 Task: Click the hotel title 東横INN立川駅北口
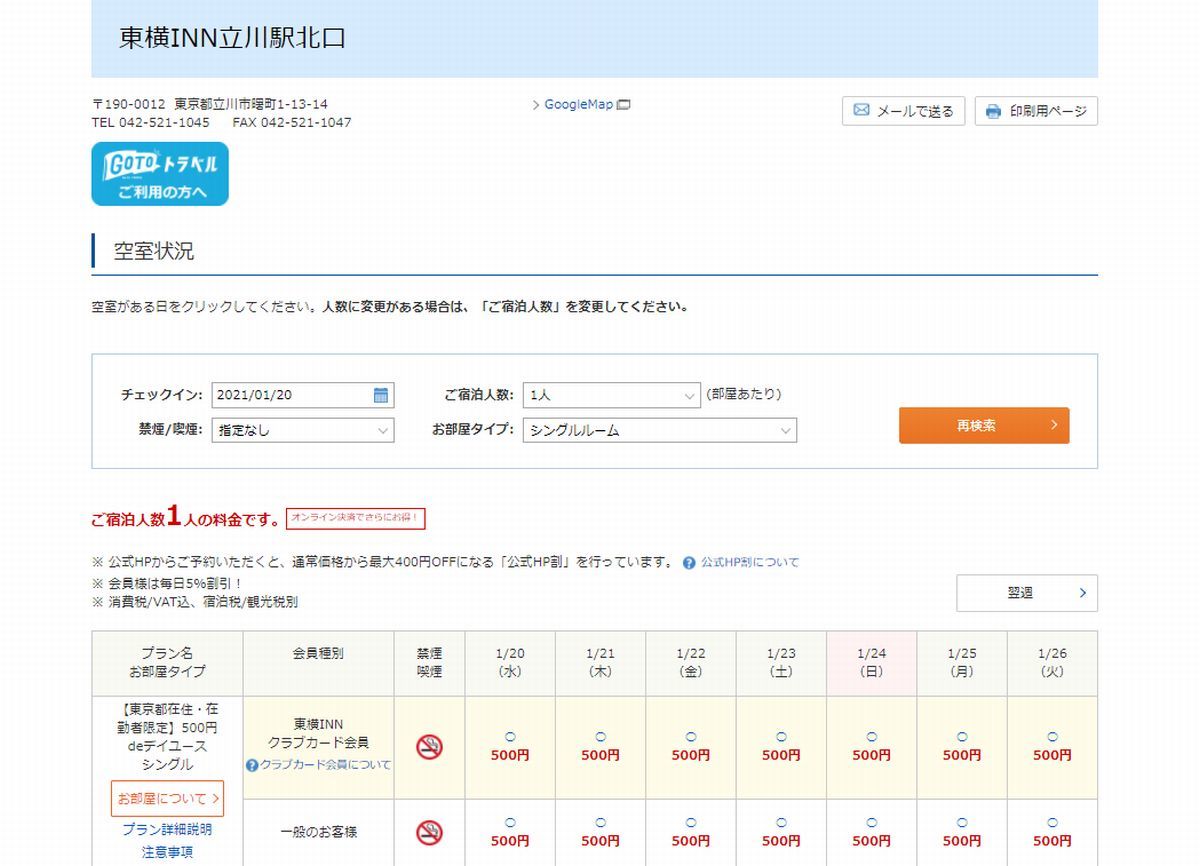coord(232,38)
